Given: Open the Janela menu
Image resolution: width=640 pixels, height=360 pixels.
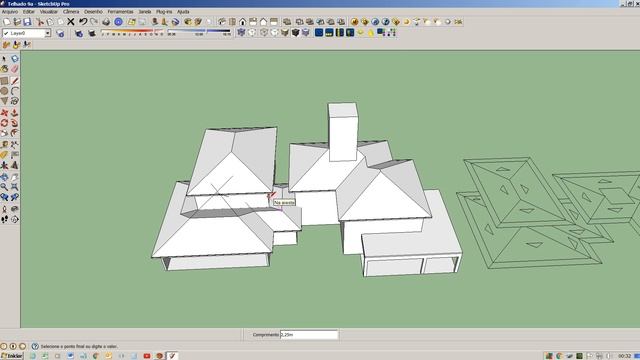Looking at the screenshot, I should click(145, 12).
